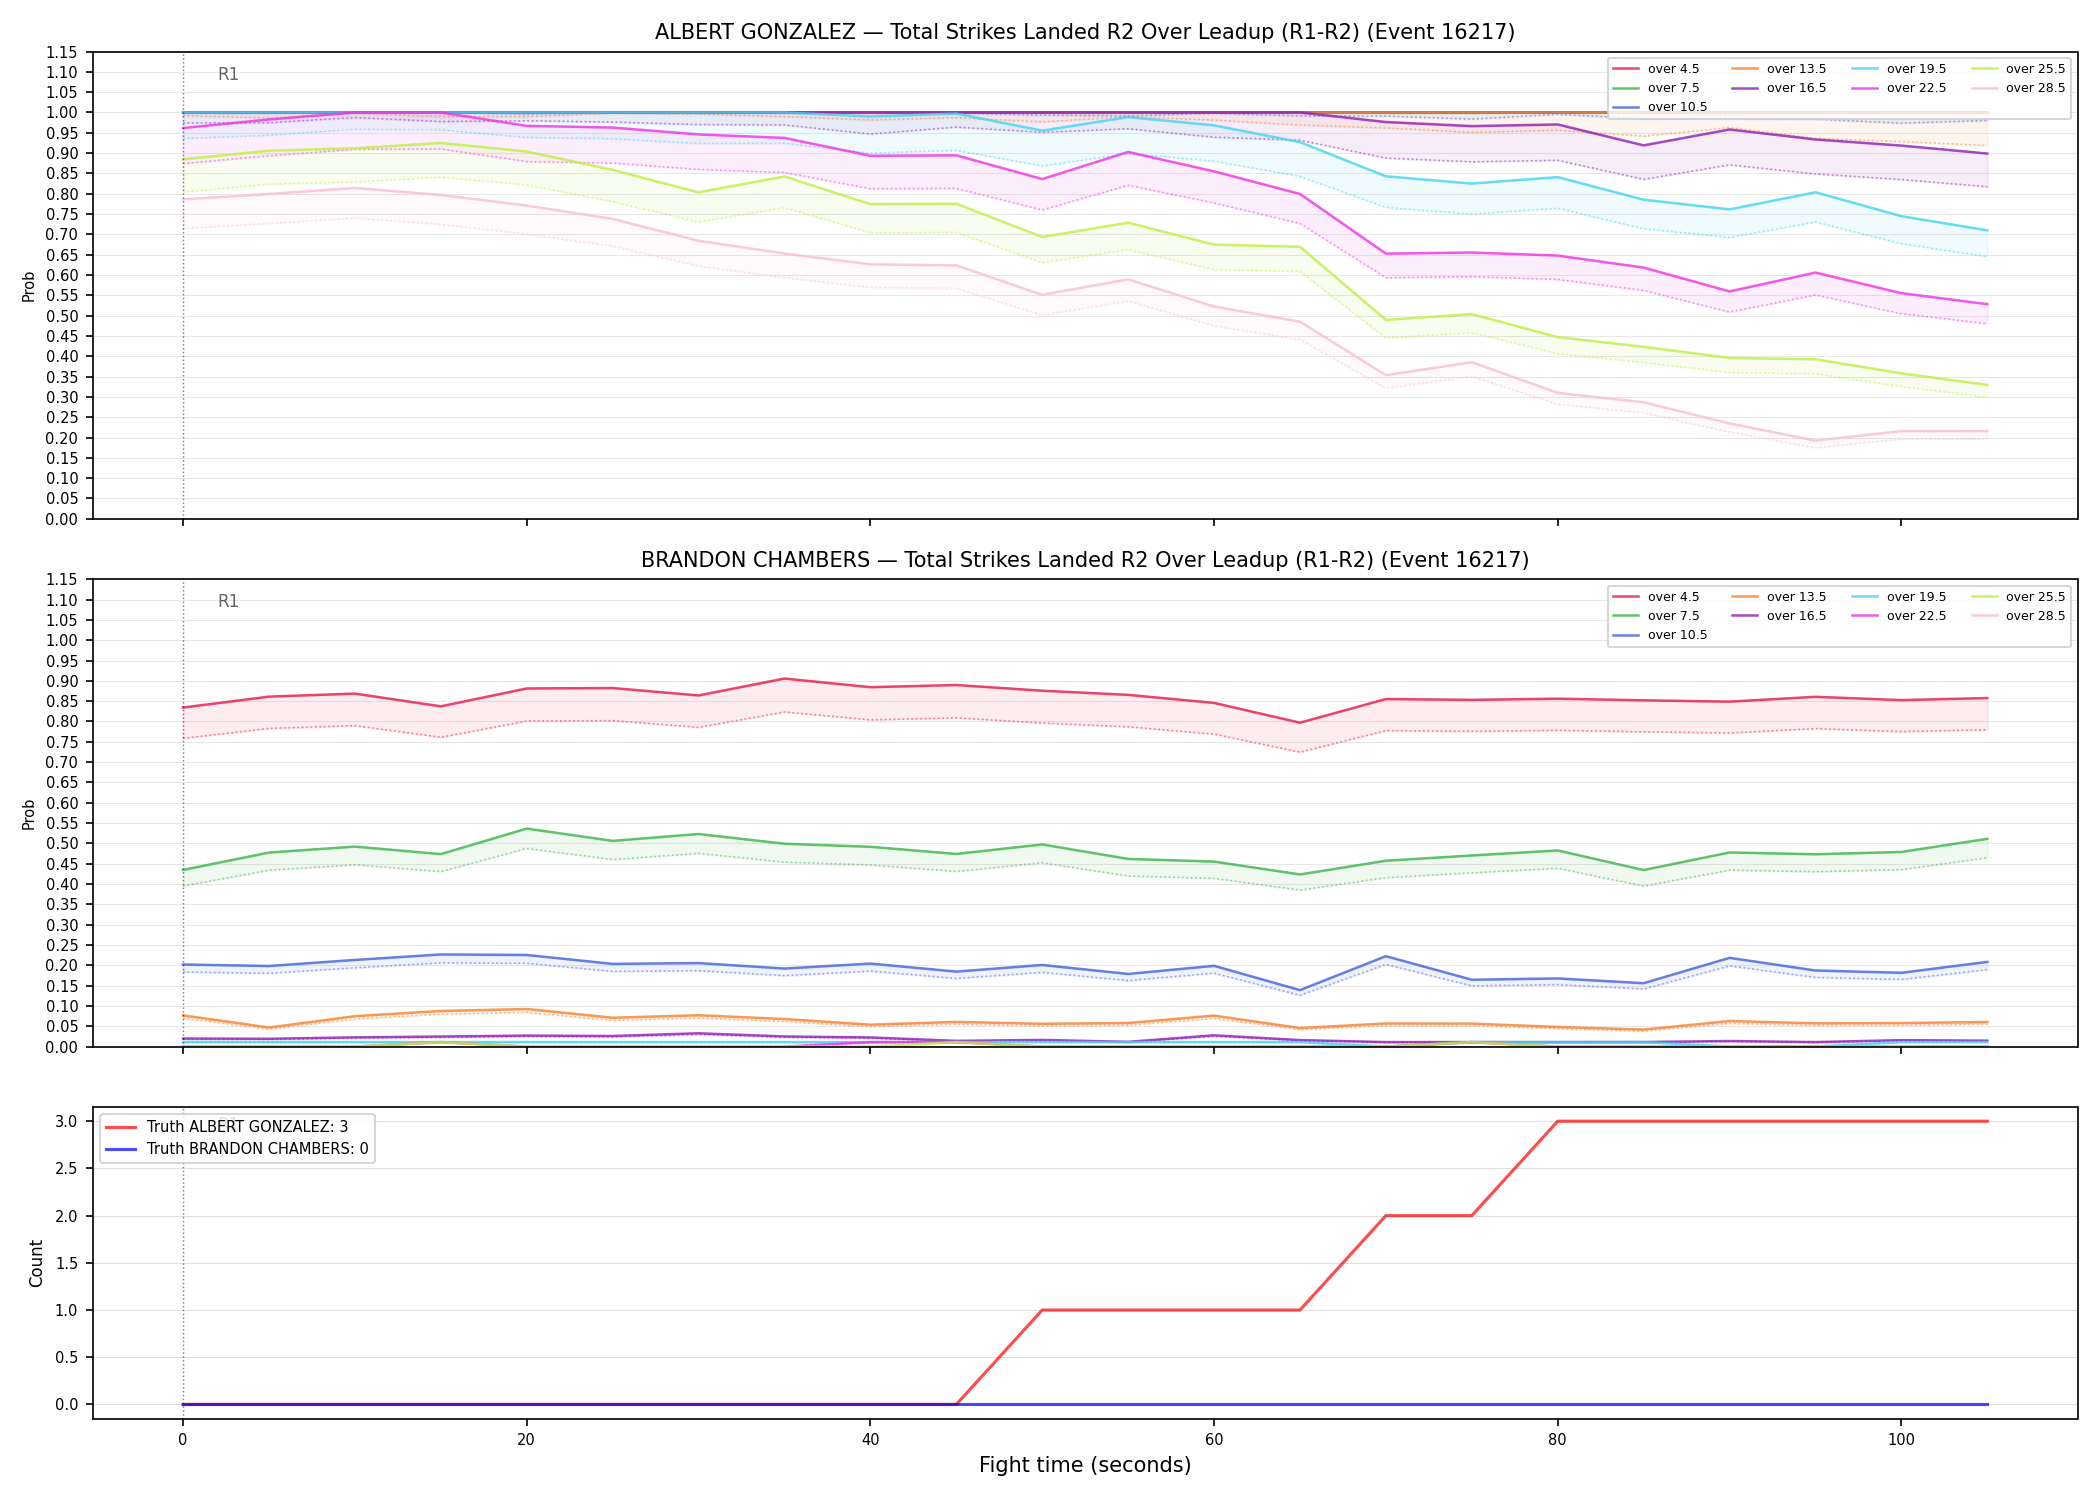Pick 'over 22.5' in the Brandon Chambers legend

click(x=1899, y=616)
